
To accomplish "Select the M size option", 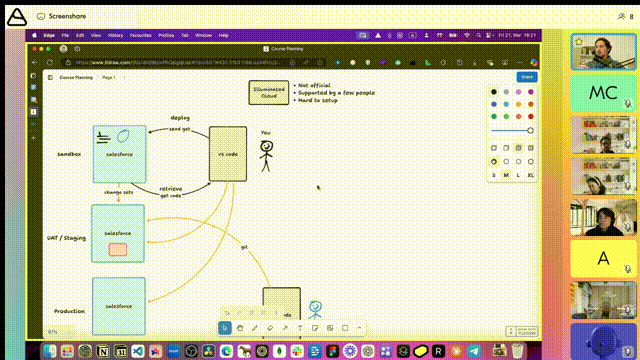I will click(506, 175).
